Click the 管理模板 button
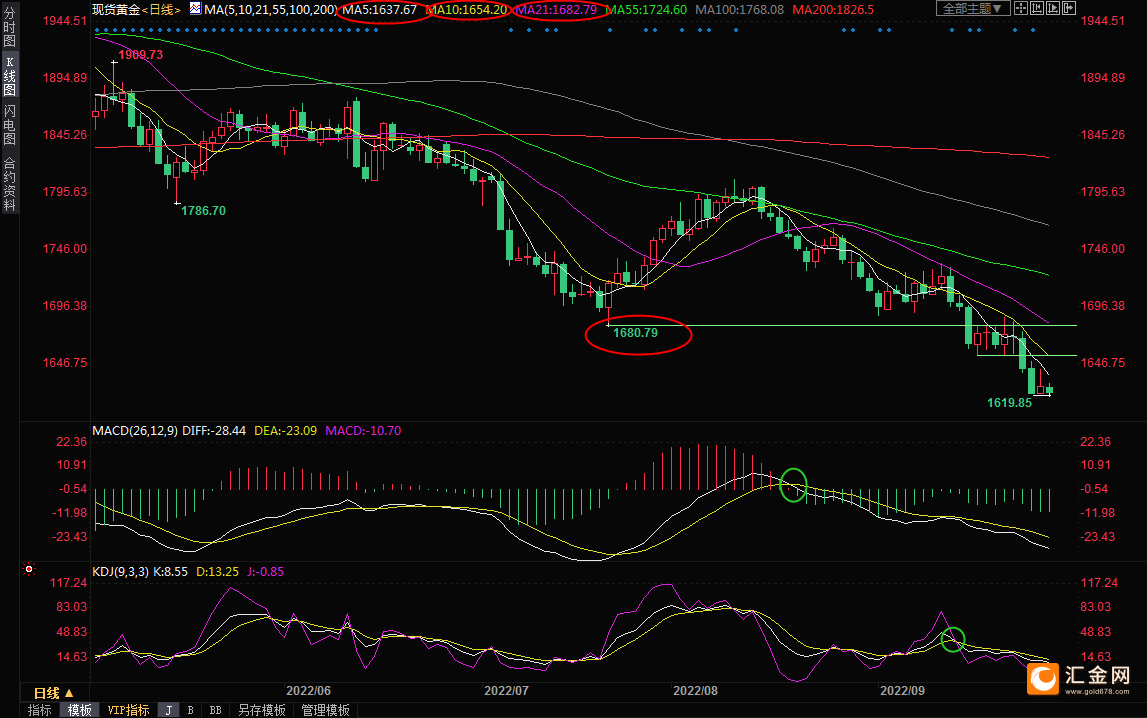1147x718 pixels. tap(326, 710)
